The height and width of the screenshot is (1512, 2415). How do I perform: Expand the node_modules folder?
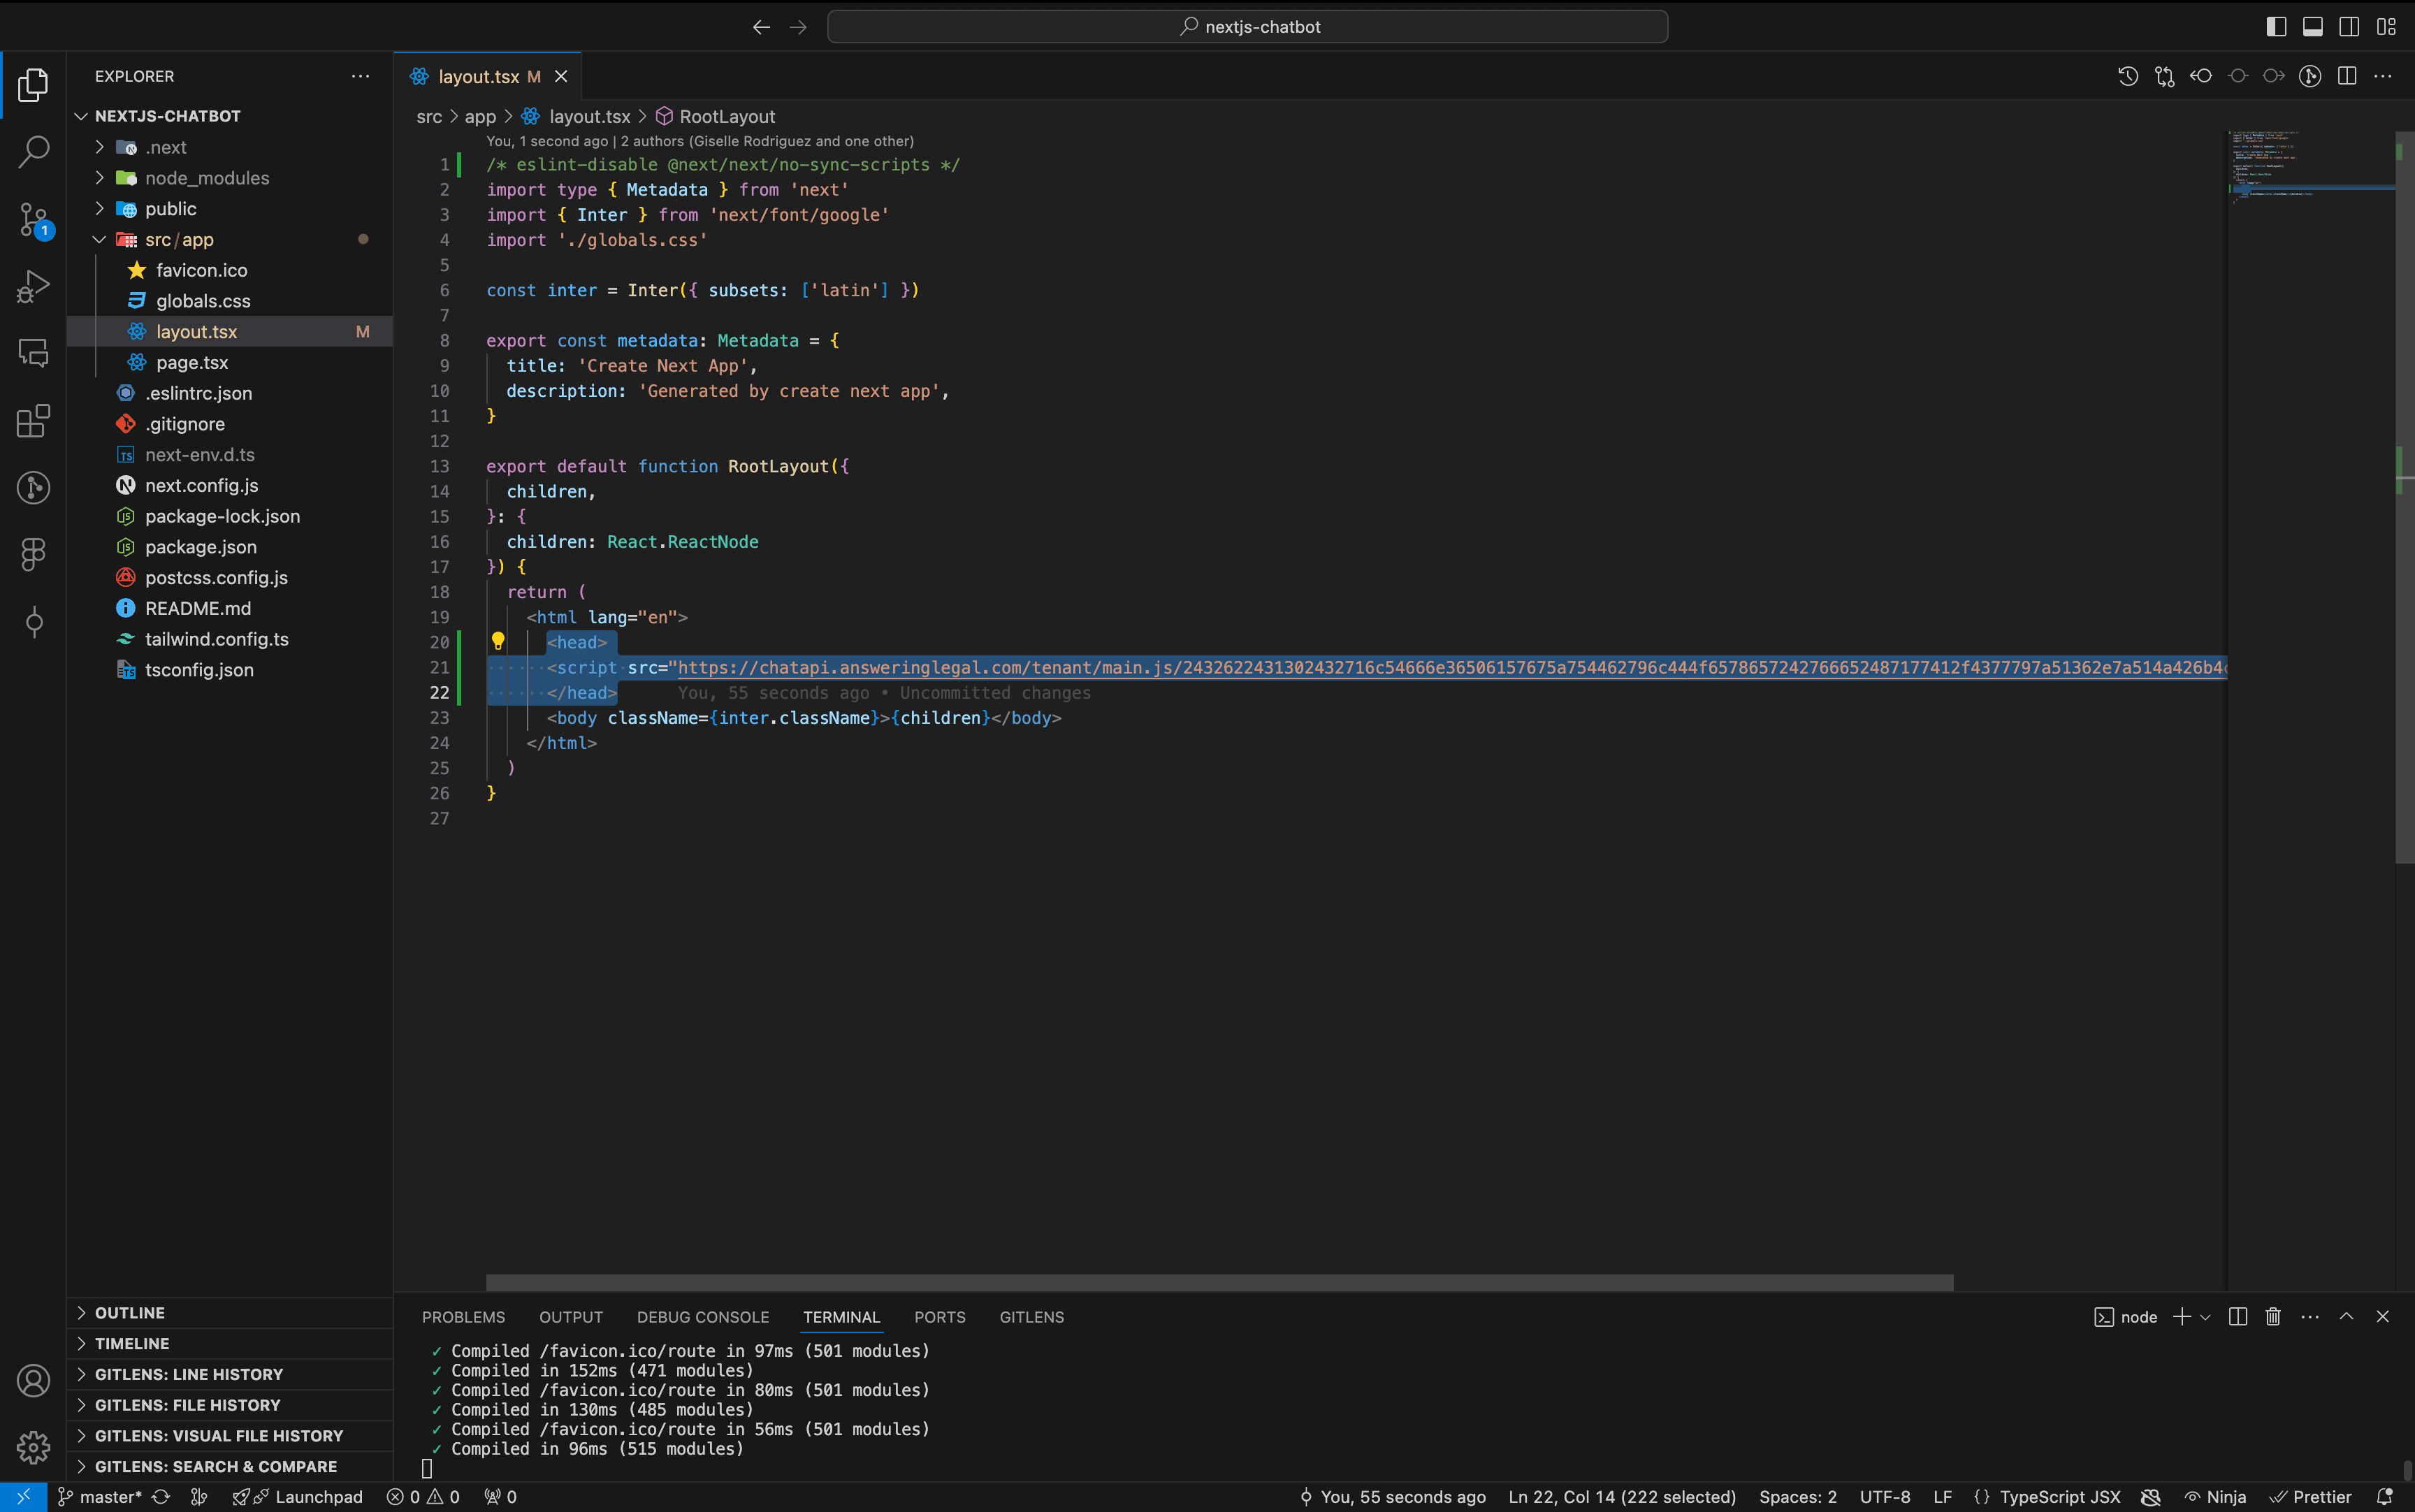click(x=206, y=178)
